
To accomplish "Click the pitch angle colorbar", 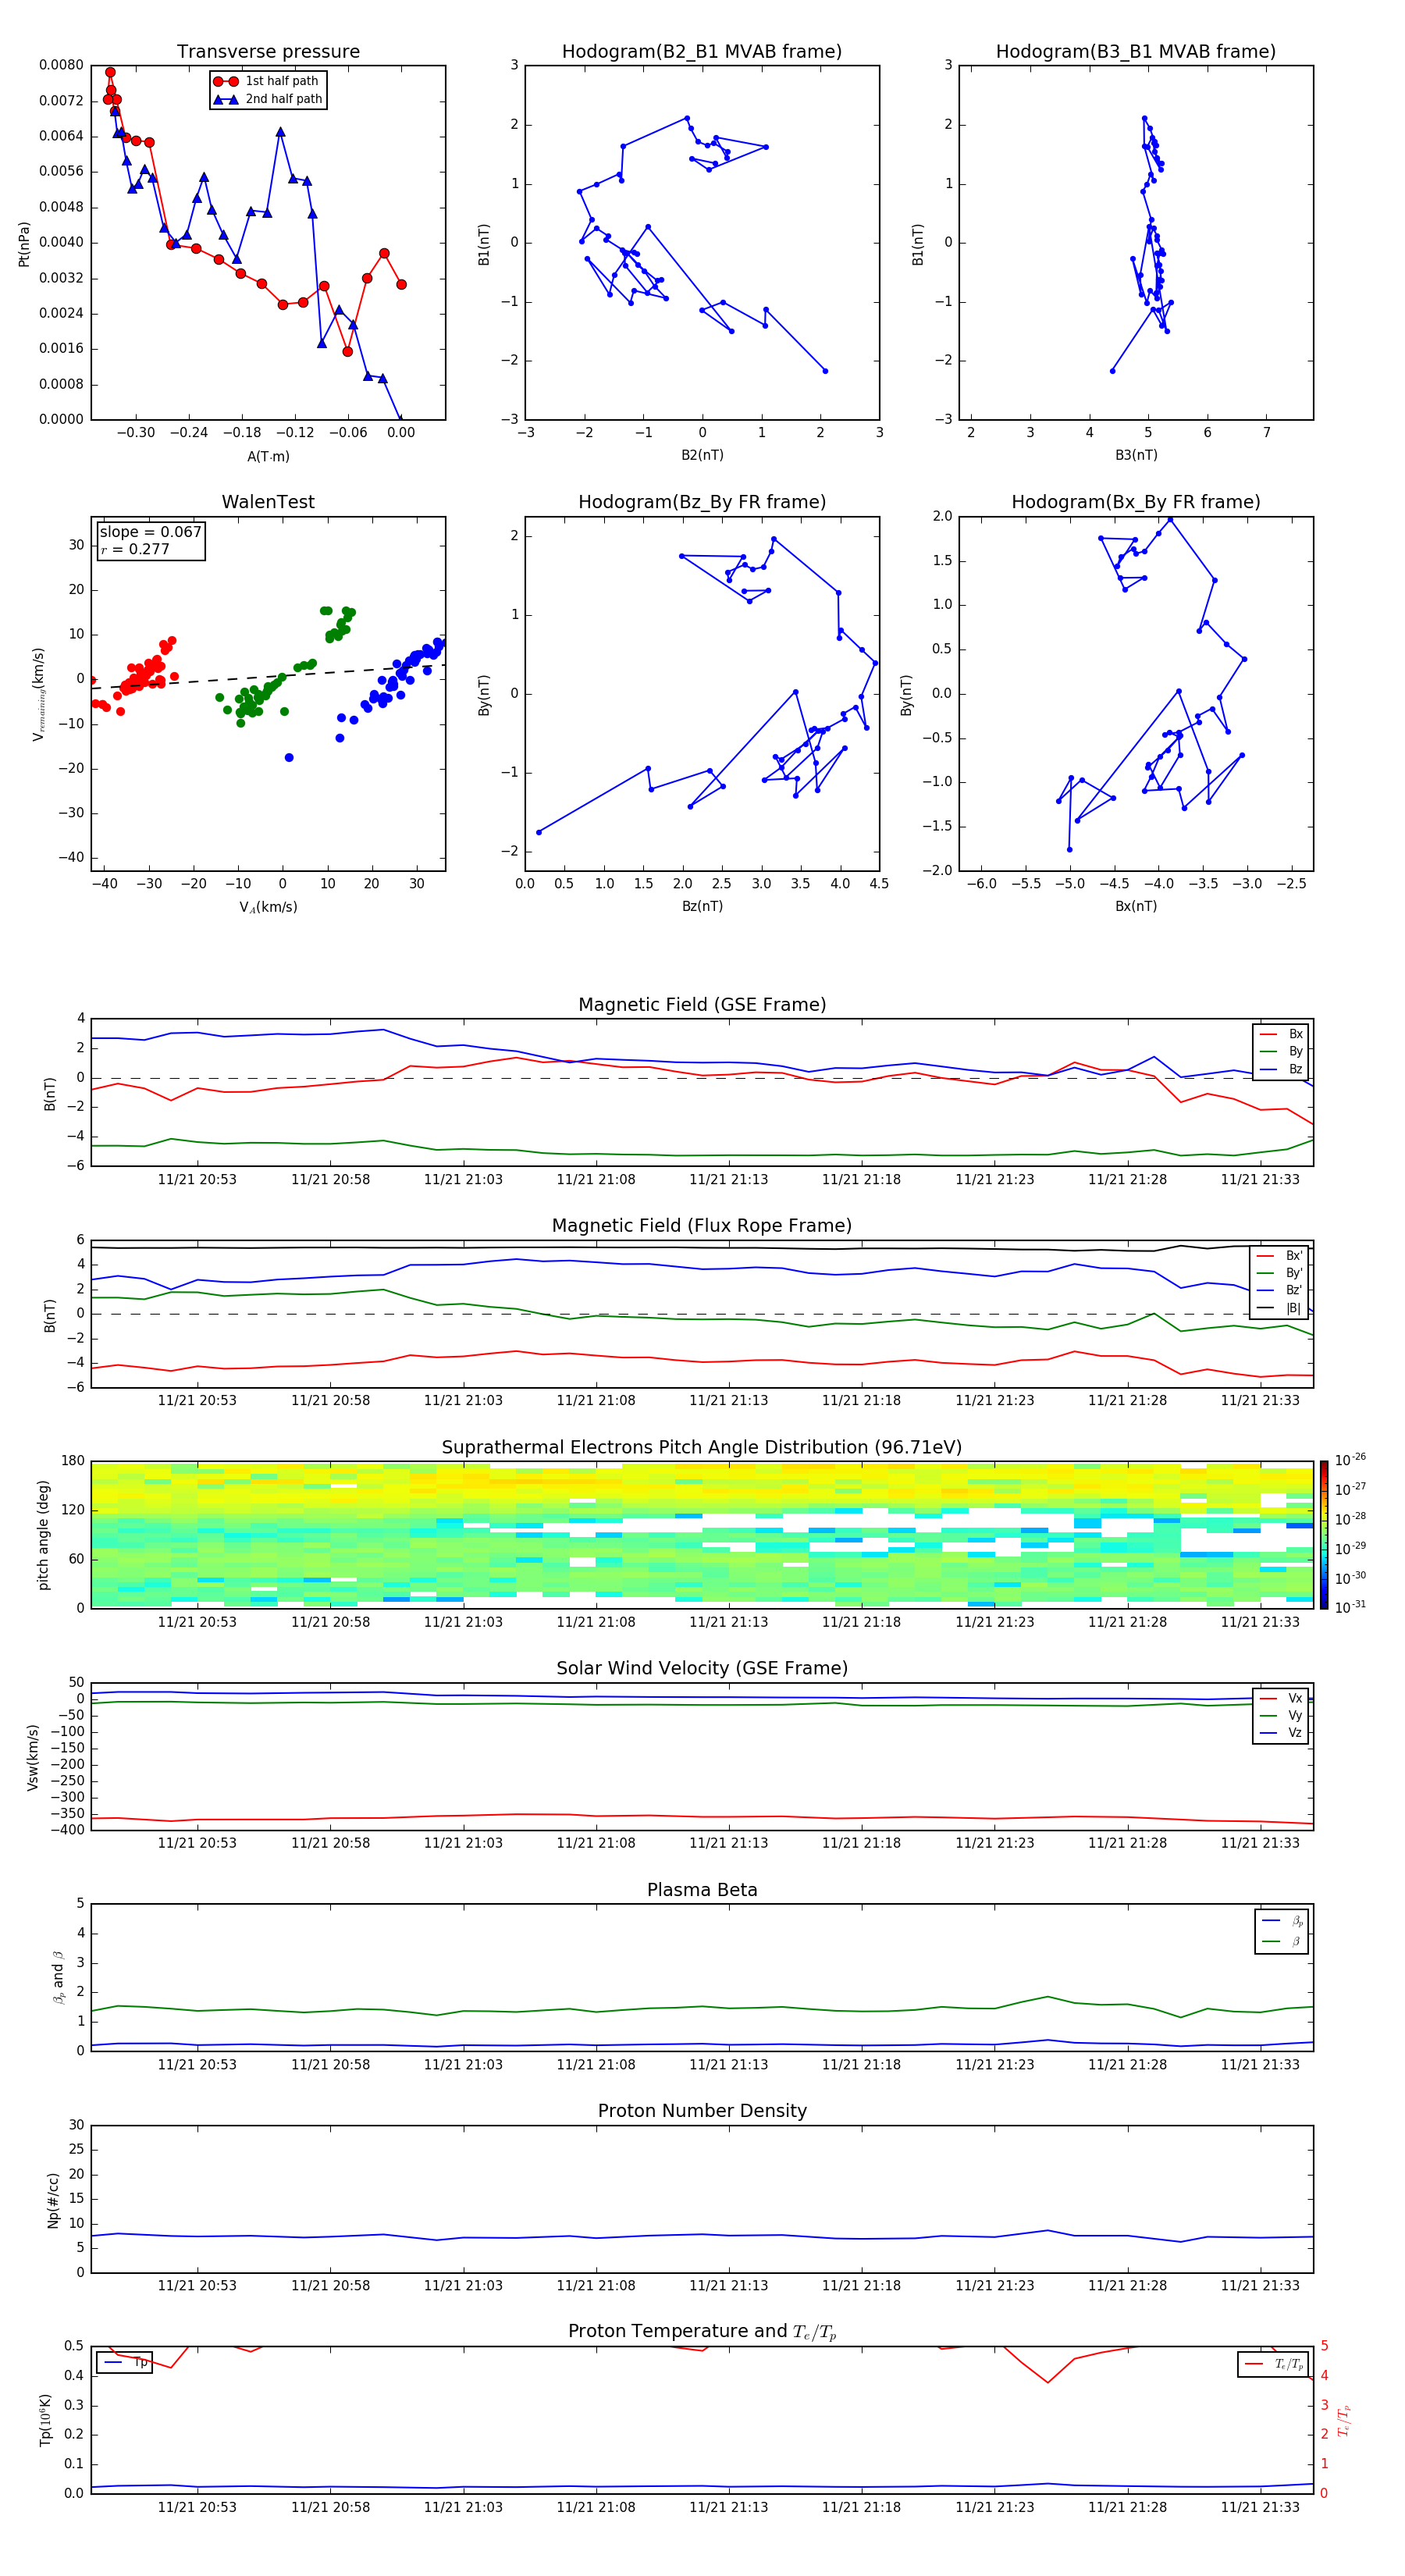I will 1324,1535.
